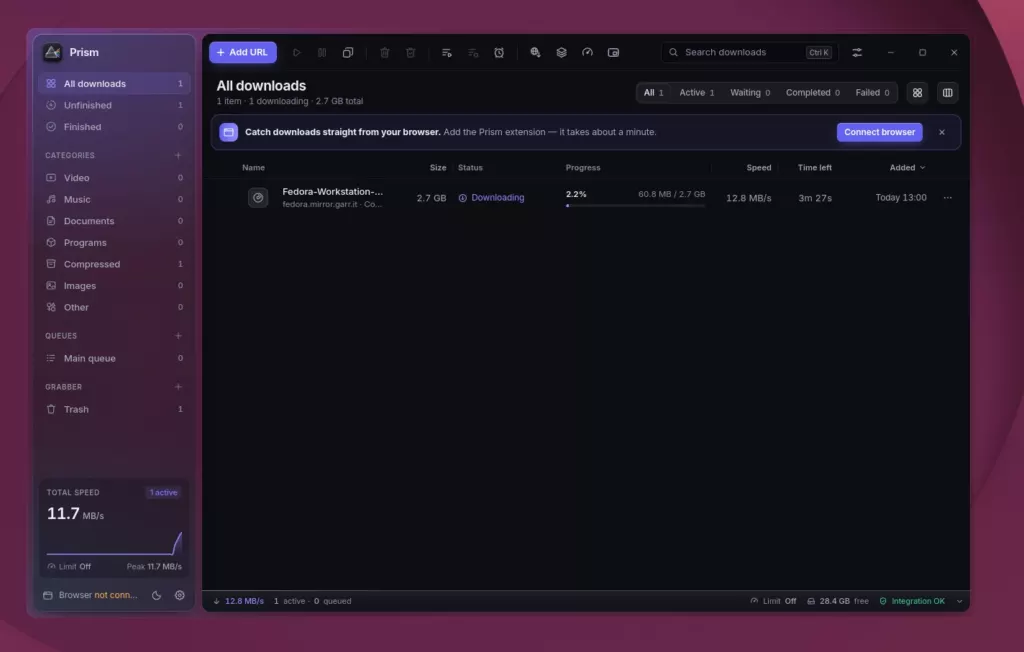Click the Fedora download progress bar
The image size is (1024, 652).
(x=635, y=206)
